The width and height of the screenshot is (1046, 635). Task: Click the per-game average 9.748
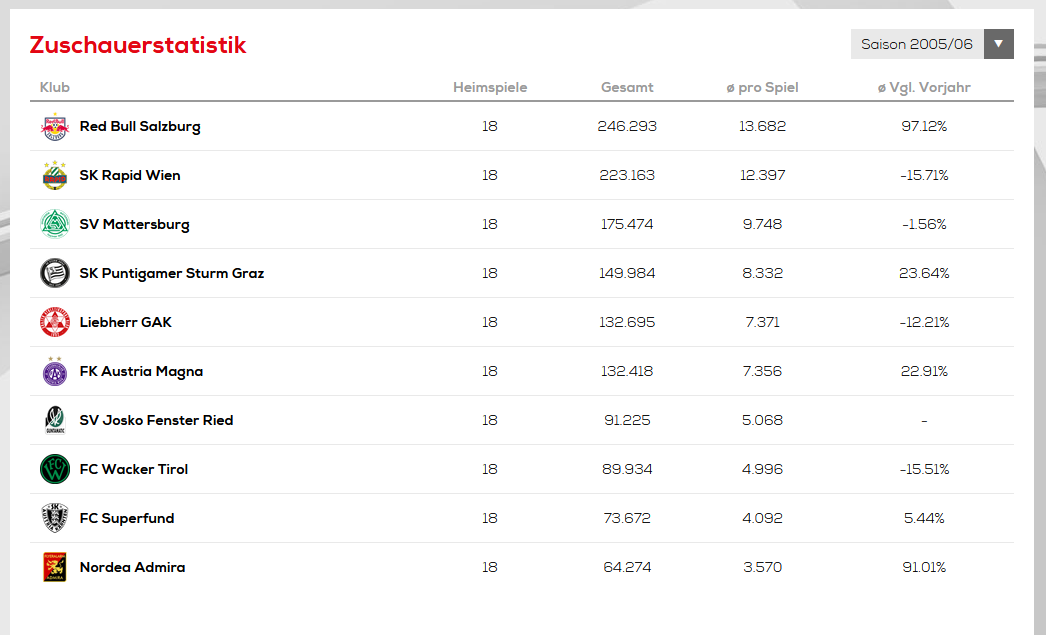click(x=762, y=224)
